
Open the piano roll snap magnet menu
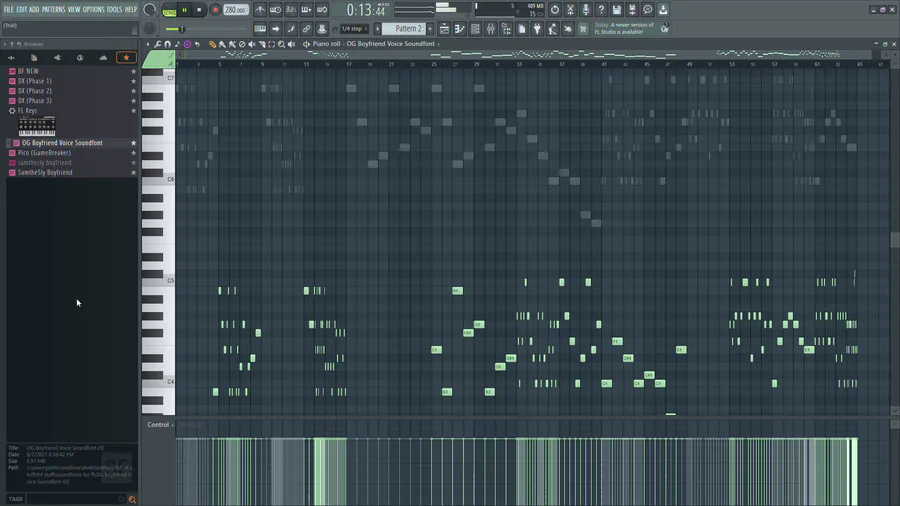pos(168,44)
